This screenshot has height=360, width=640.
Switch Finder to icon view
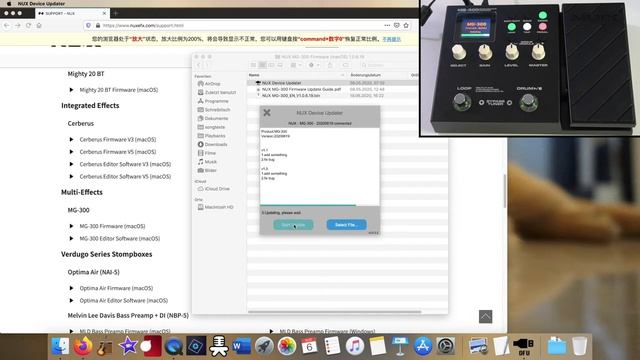[253, 65]
